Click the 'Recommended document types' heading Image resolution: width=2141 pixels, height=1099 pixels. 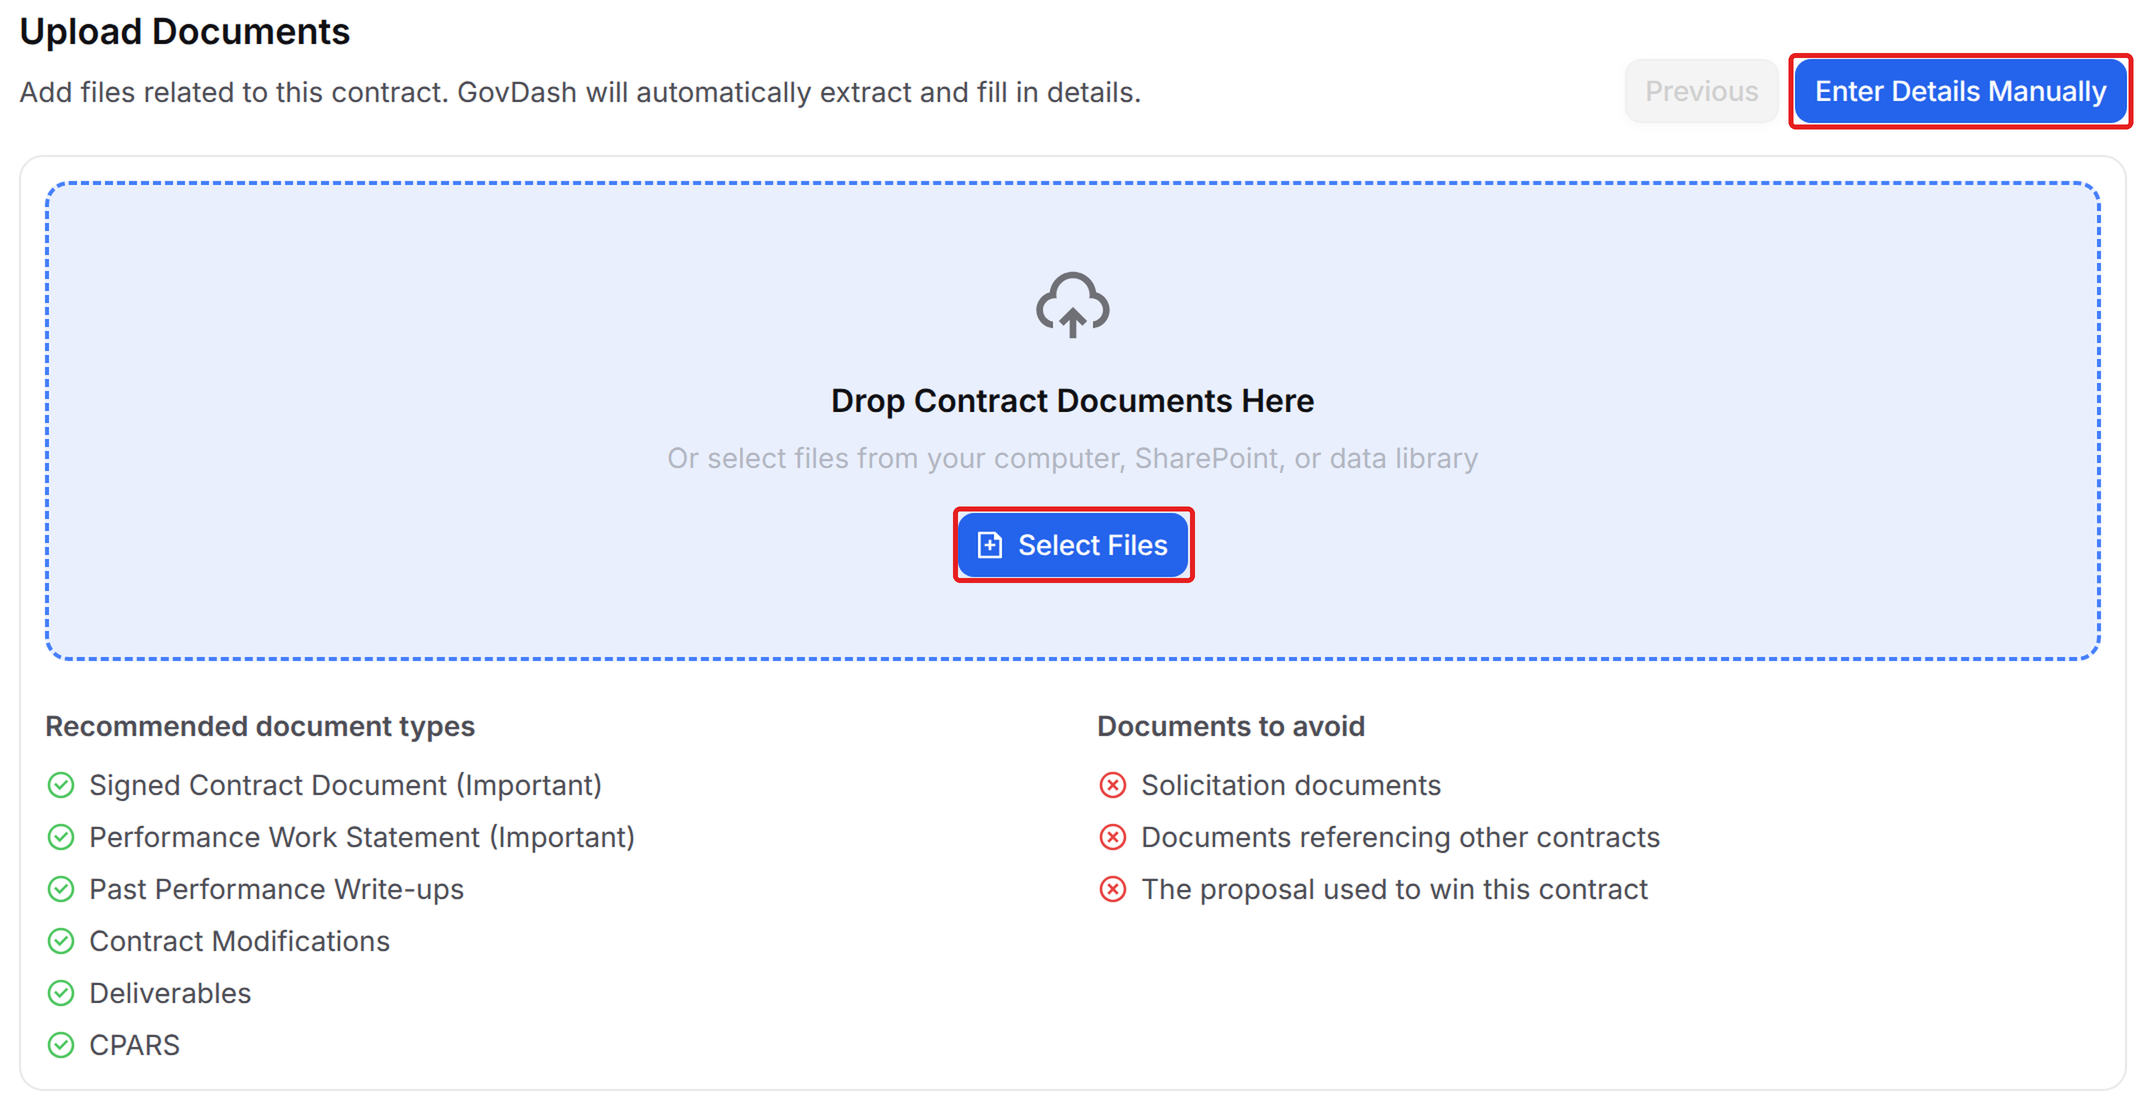260,726
